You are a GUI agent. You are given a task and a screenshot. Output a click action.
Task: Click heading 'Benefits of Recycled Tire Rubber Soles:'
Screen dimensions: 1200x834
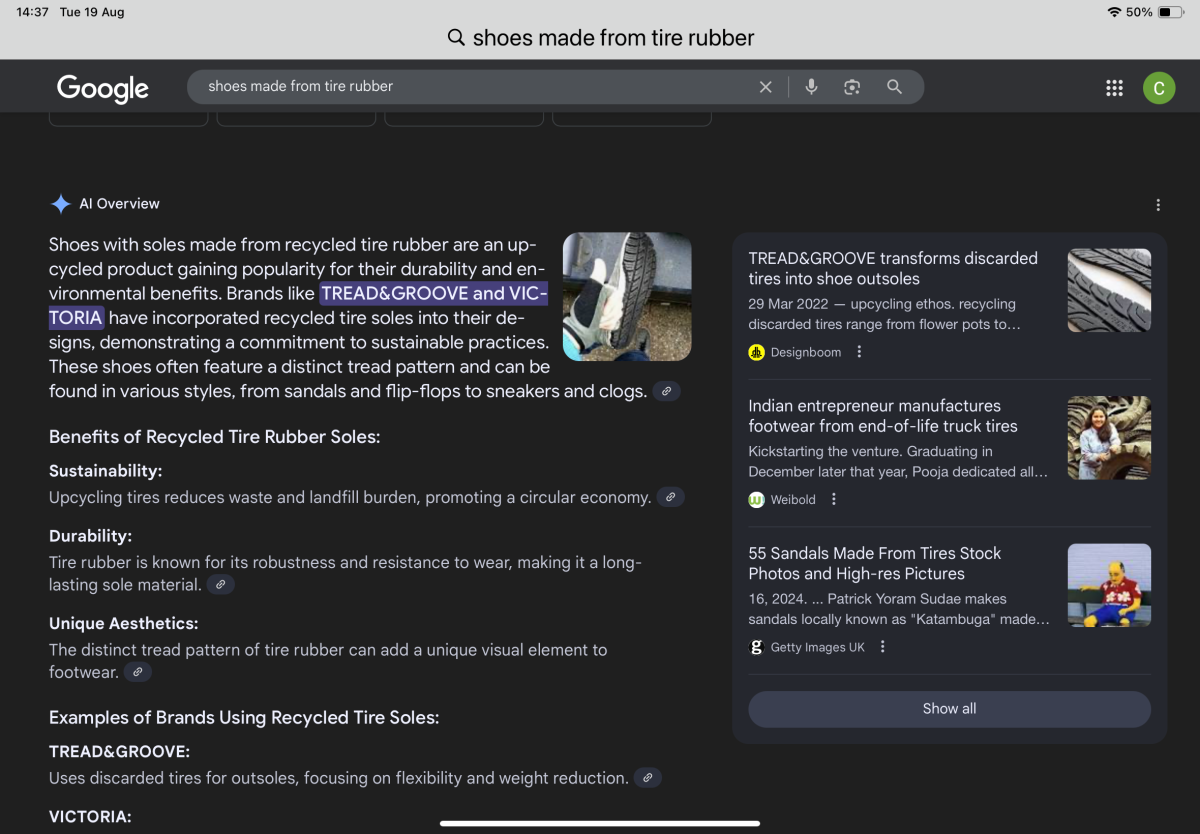pos(215,437)
